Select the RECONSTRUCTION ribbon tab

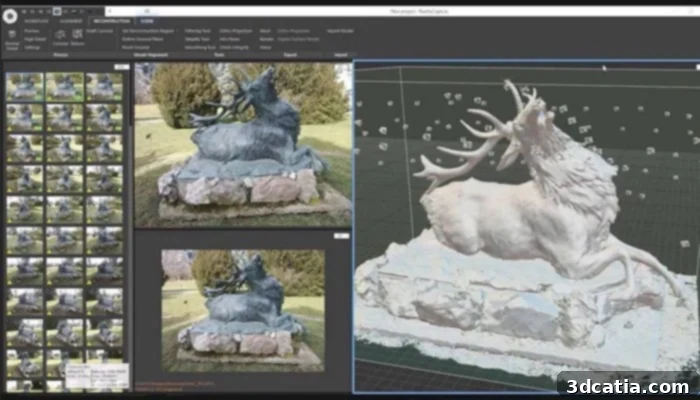(112, 21)
